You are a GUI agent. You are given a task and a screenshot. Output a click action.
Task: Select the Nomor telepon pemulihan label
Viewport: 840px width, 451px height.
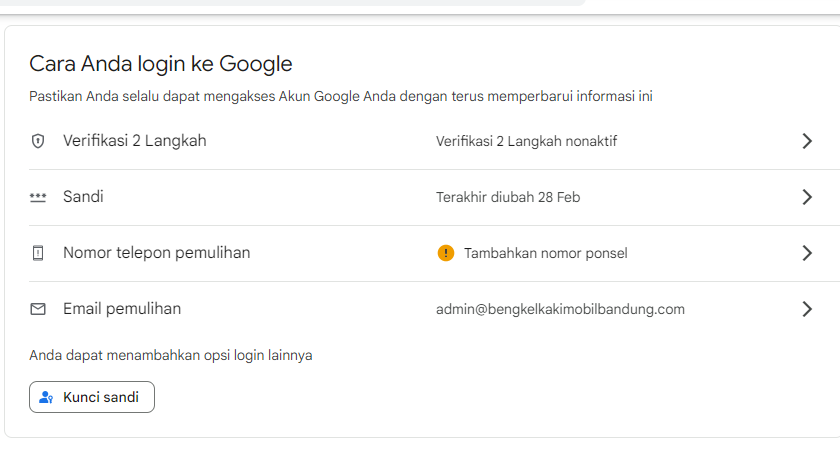pos(156,253)
